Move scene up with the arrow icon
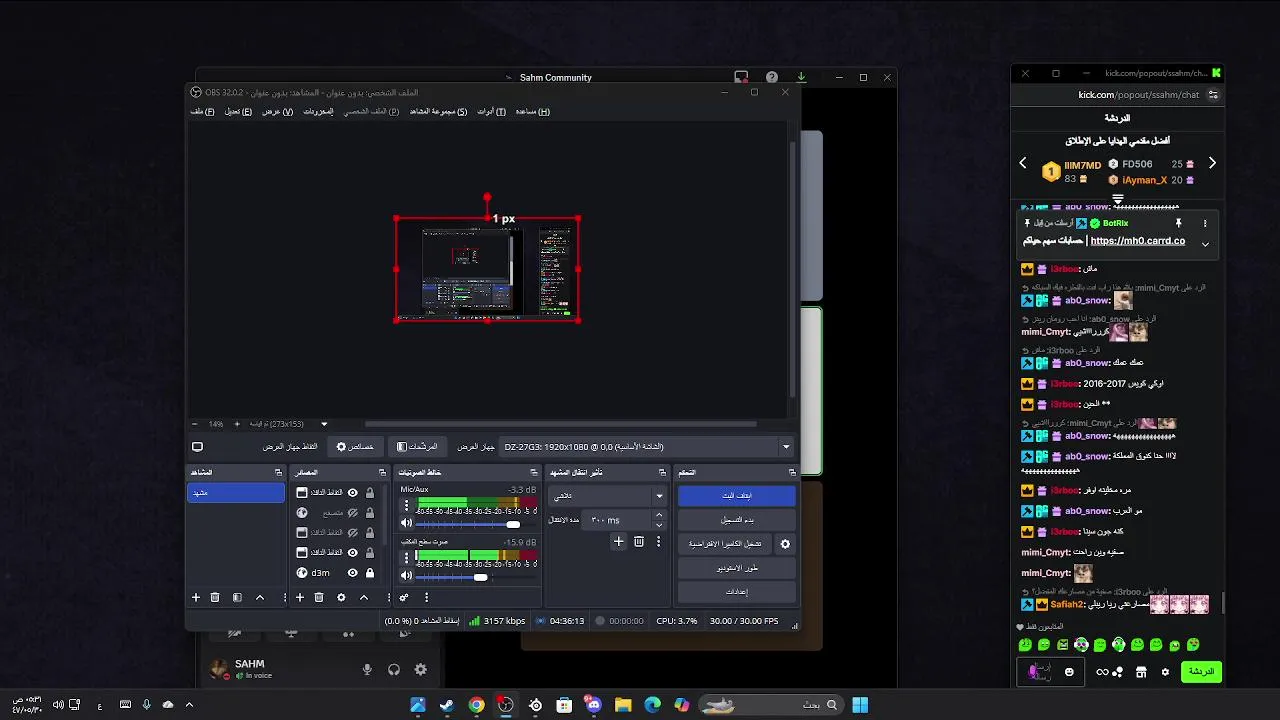 260,597
